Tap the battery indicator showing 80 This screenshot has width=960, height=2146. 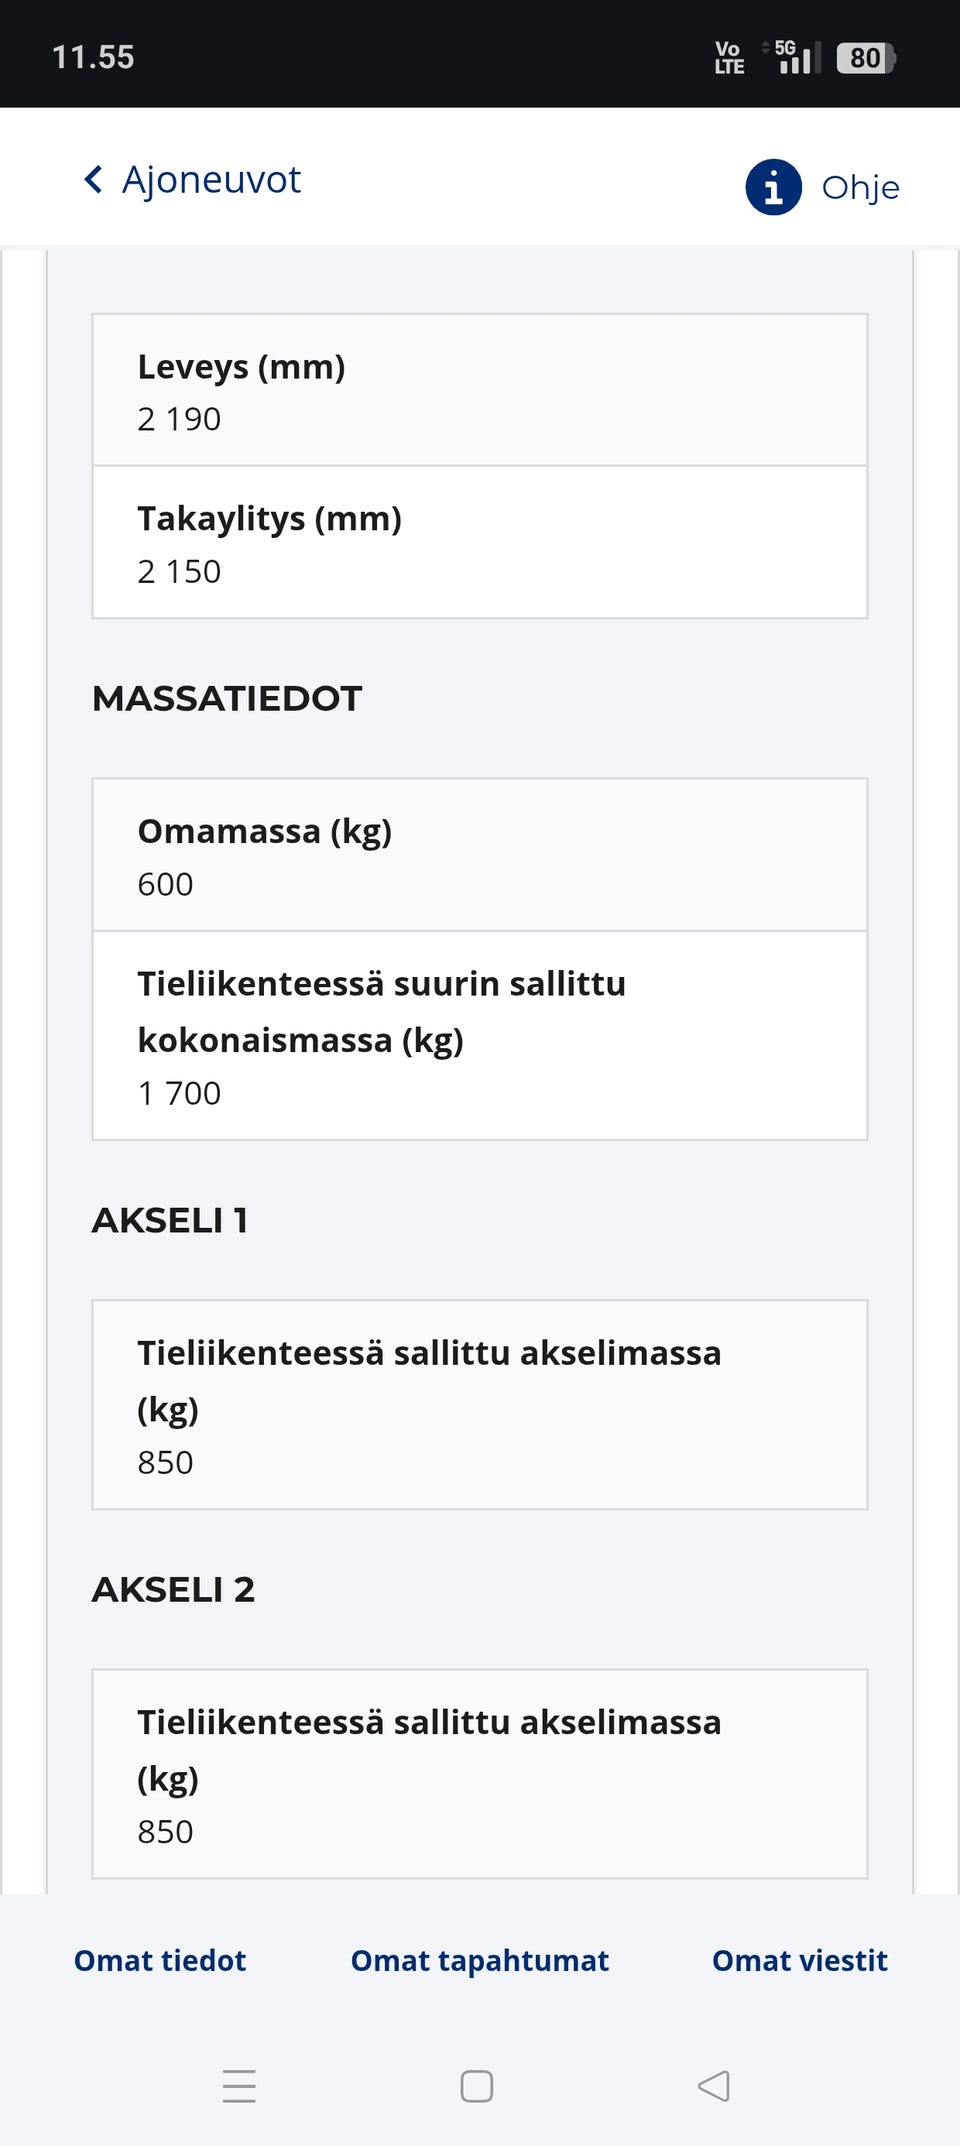[864, 57]
